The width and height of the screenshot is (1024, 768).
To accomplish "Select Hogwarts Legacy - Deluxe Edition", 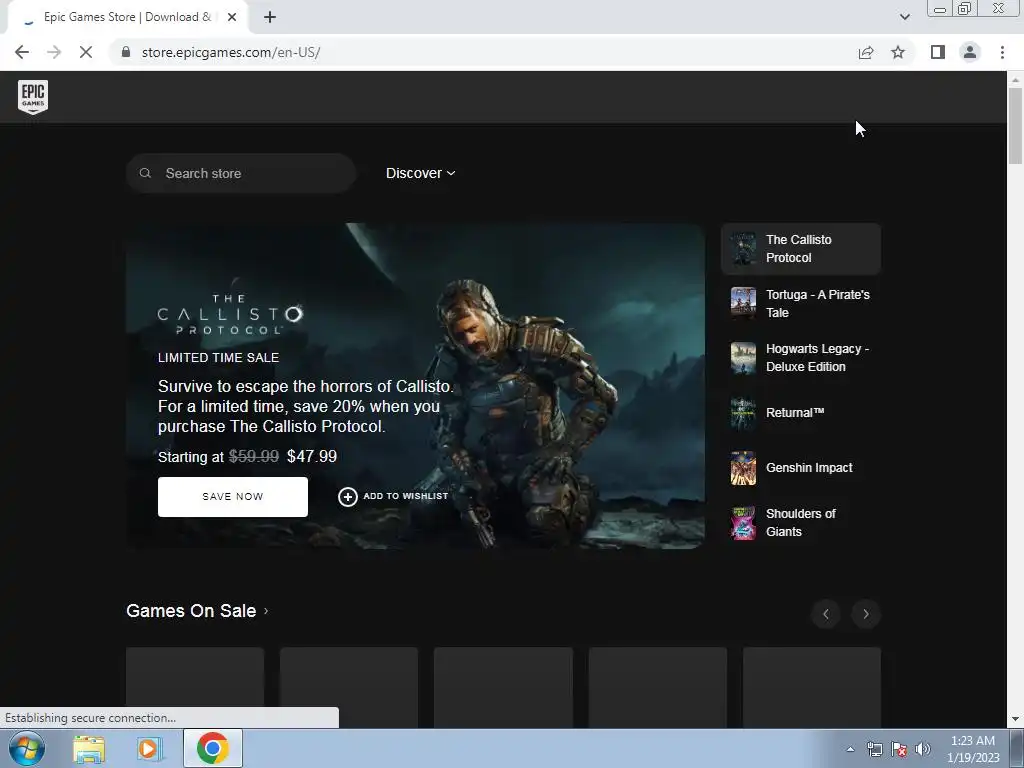I will pos(801,358).
